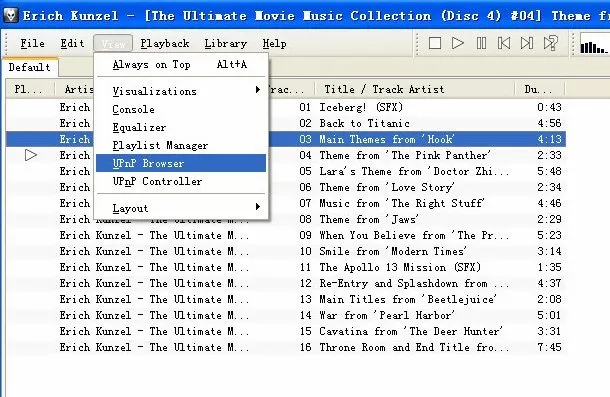Viewport: 610px width, 397px height.
Task: Pause the current track
Action: coord(481,43)
